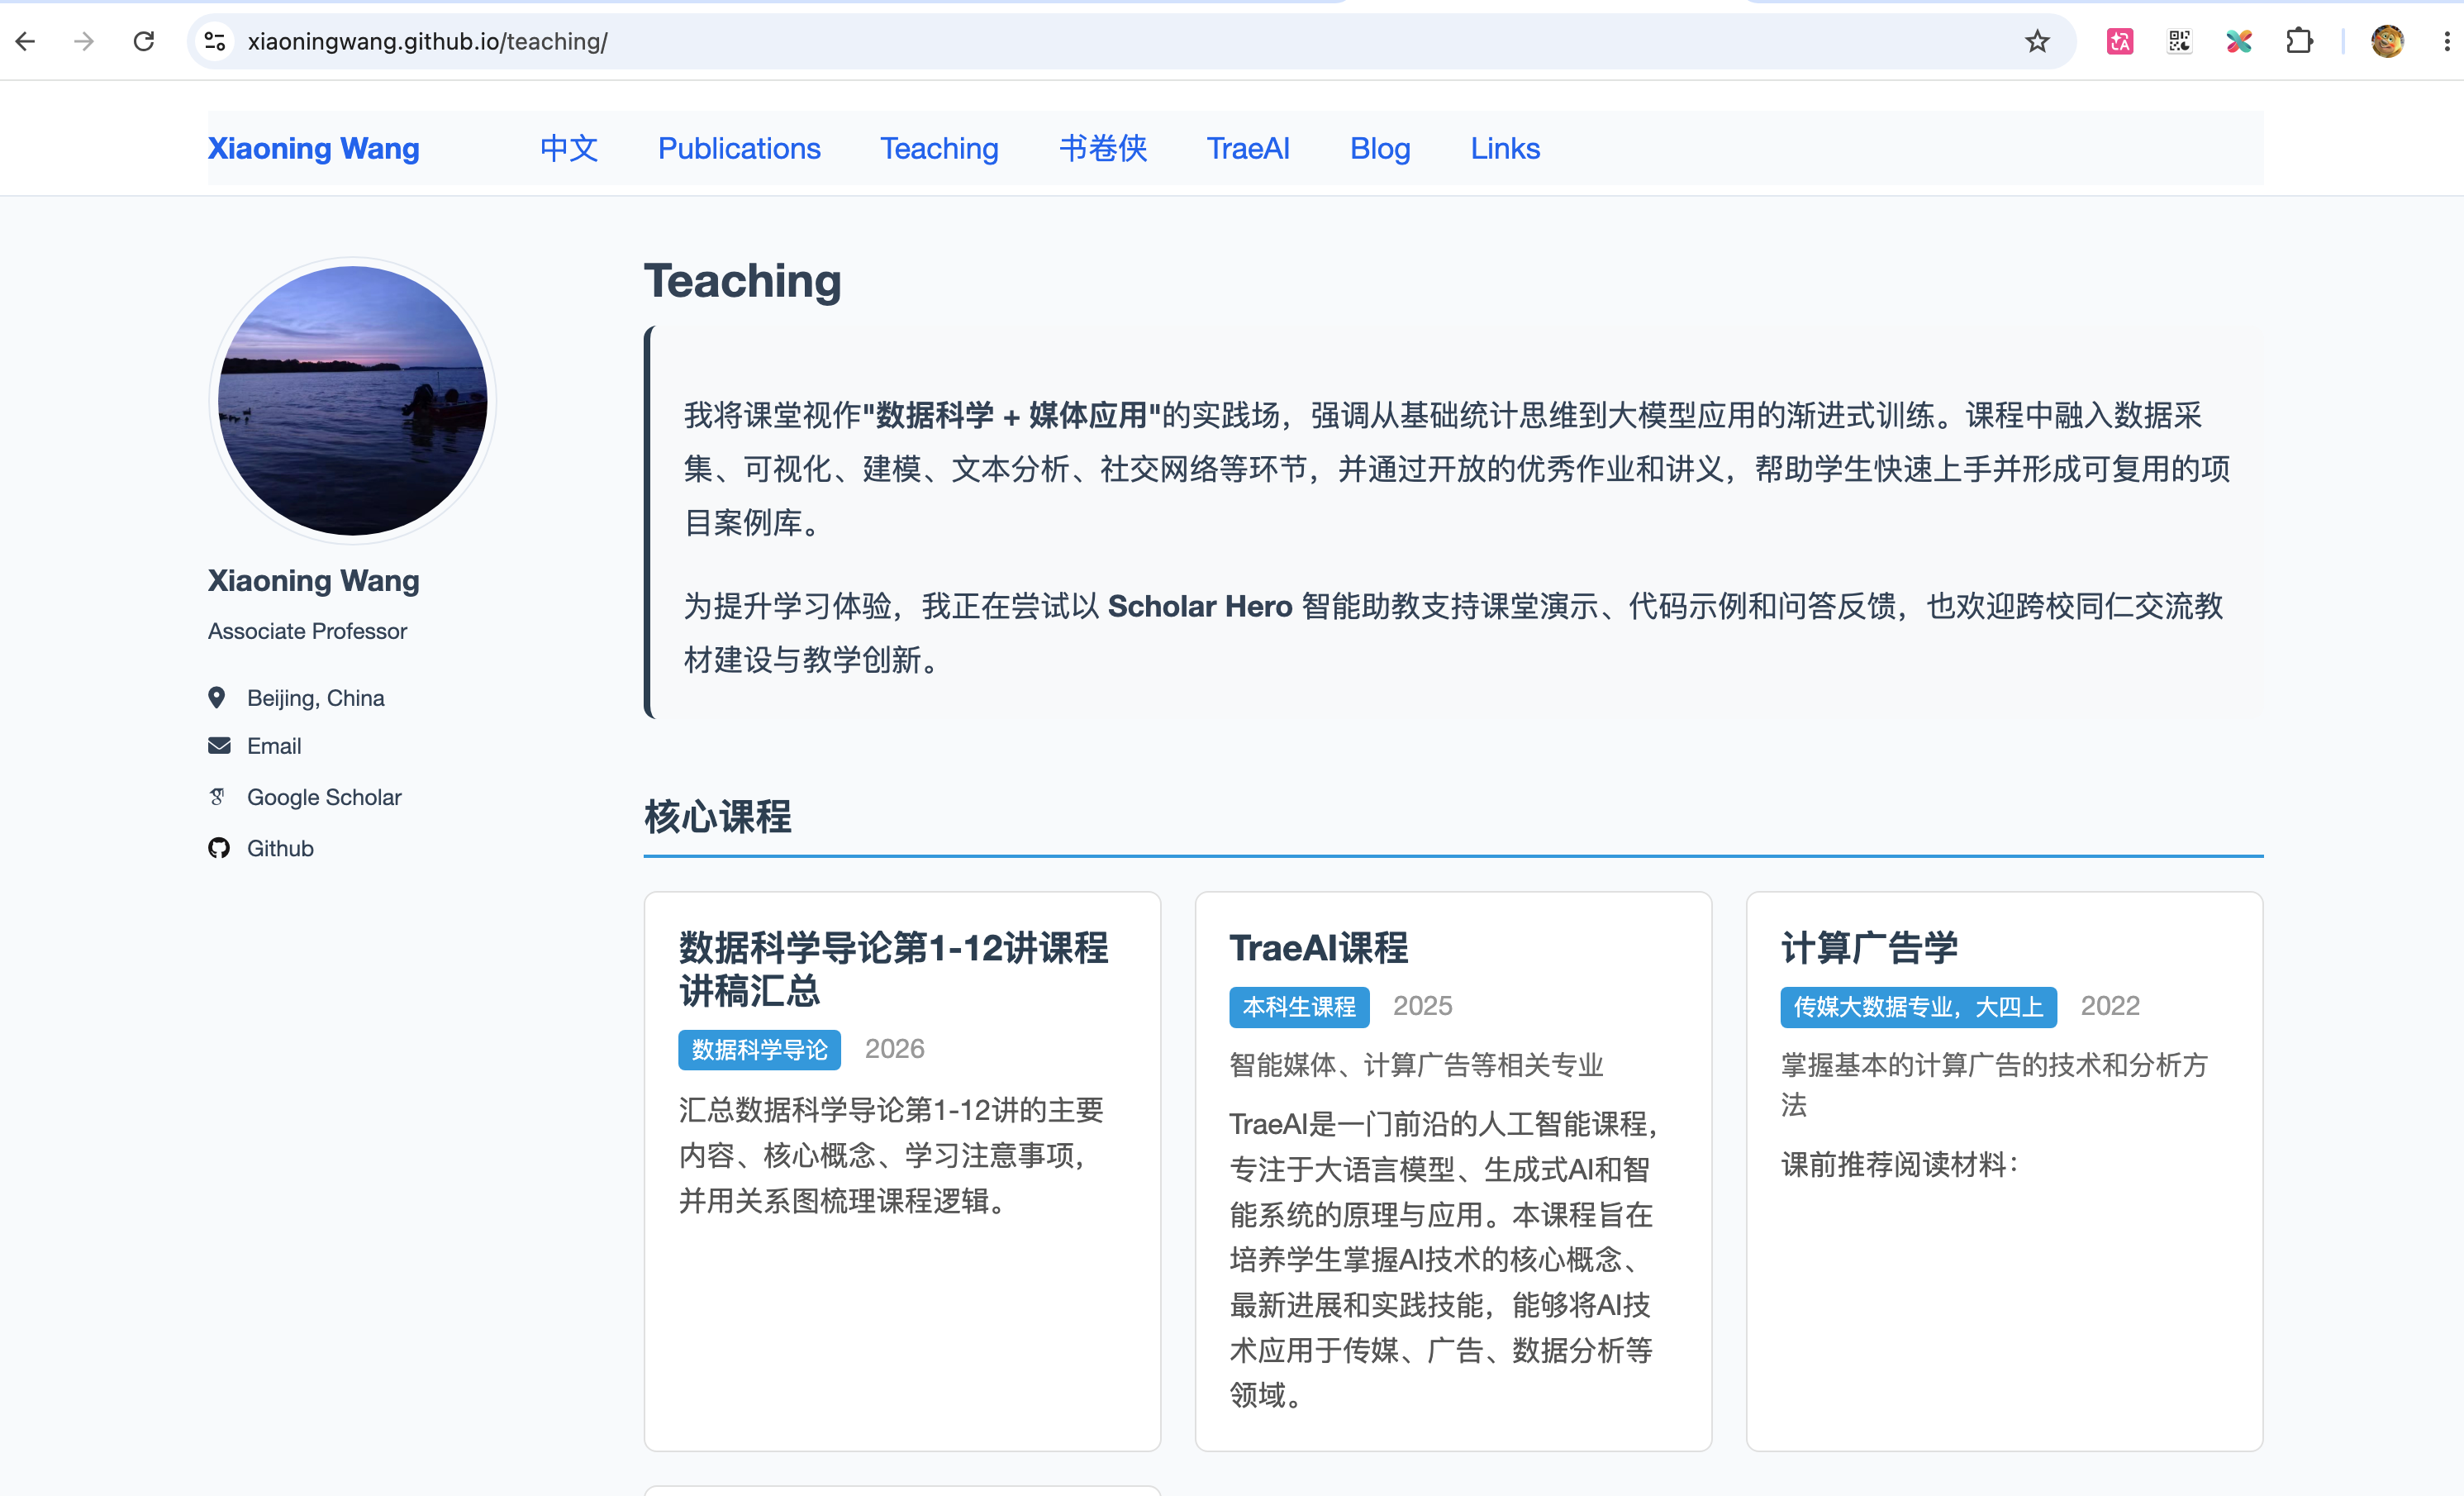Click the 数据科学导论 blue tag
2464x1496 pixels.
click(x=759, y=1049)
